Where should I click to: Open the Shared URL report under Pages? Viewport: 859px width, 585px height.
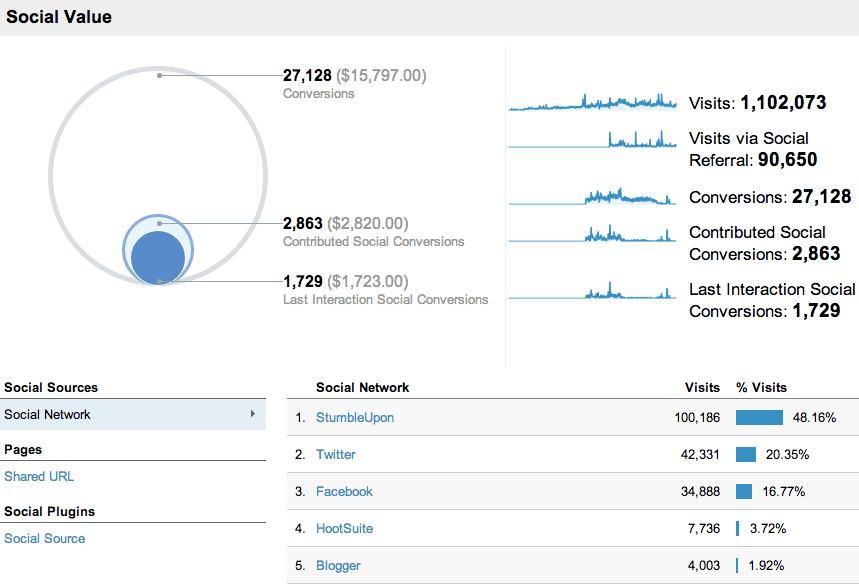pos(39,476)
